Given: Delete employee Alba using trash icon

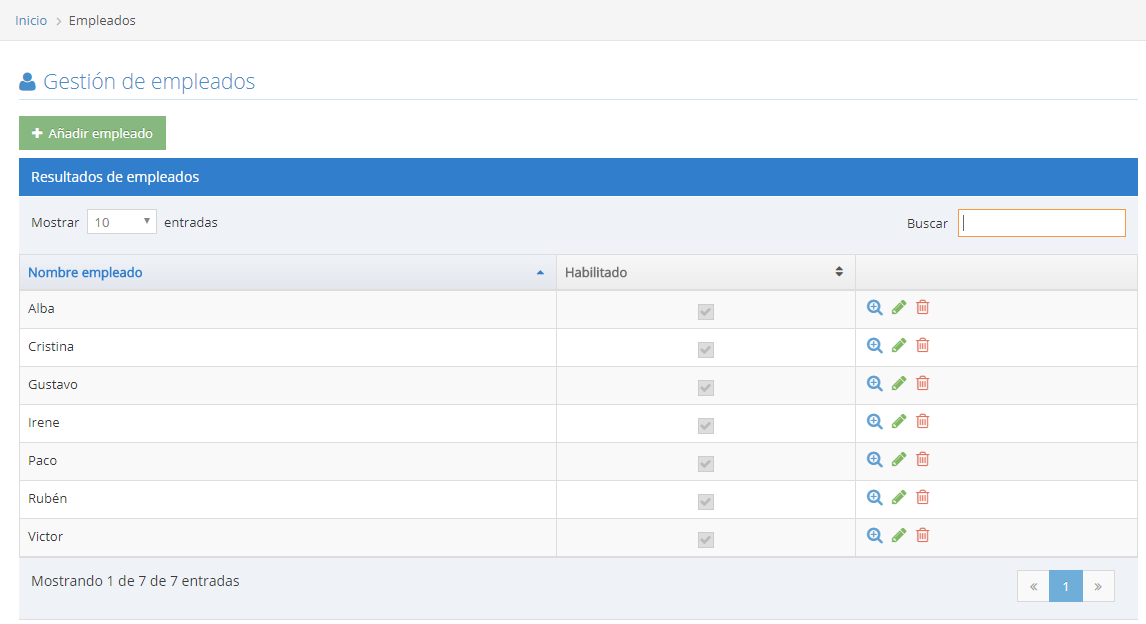Looking at the screenshot, I should (x=923, y=307).
